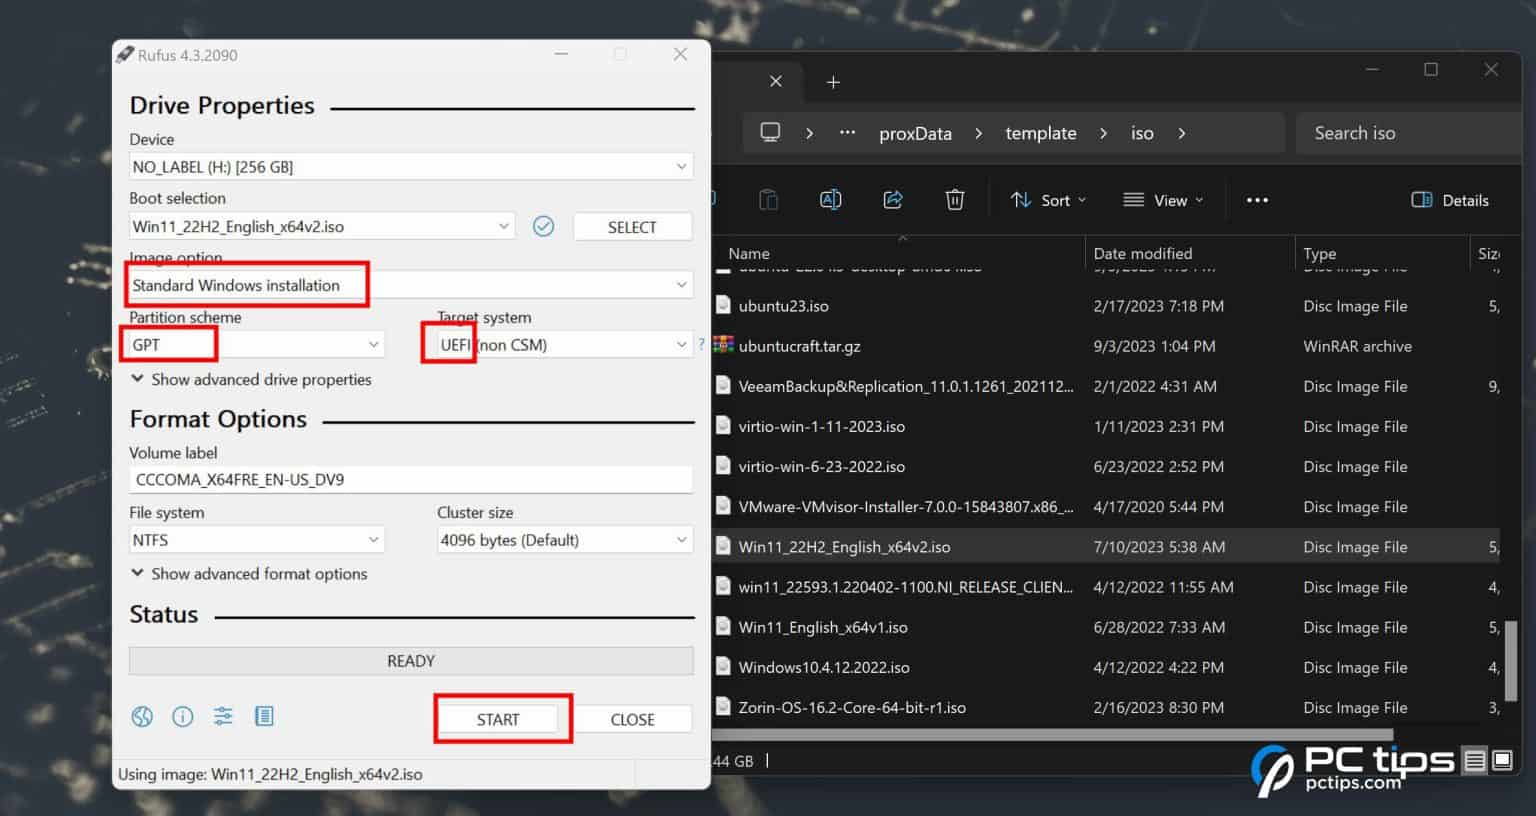Click the START button in Rufus
The image size is (1536, 816).
click(x=500, y=718)
